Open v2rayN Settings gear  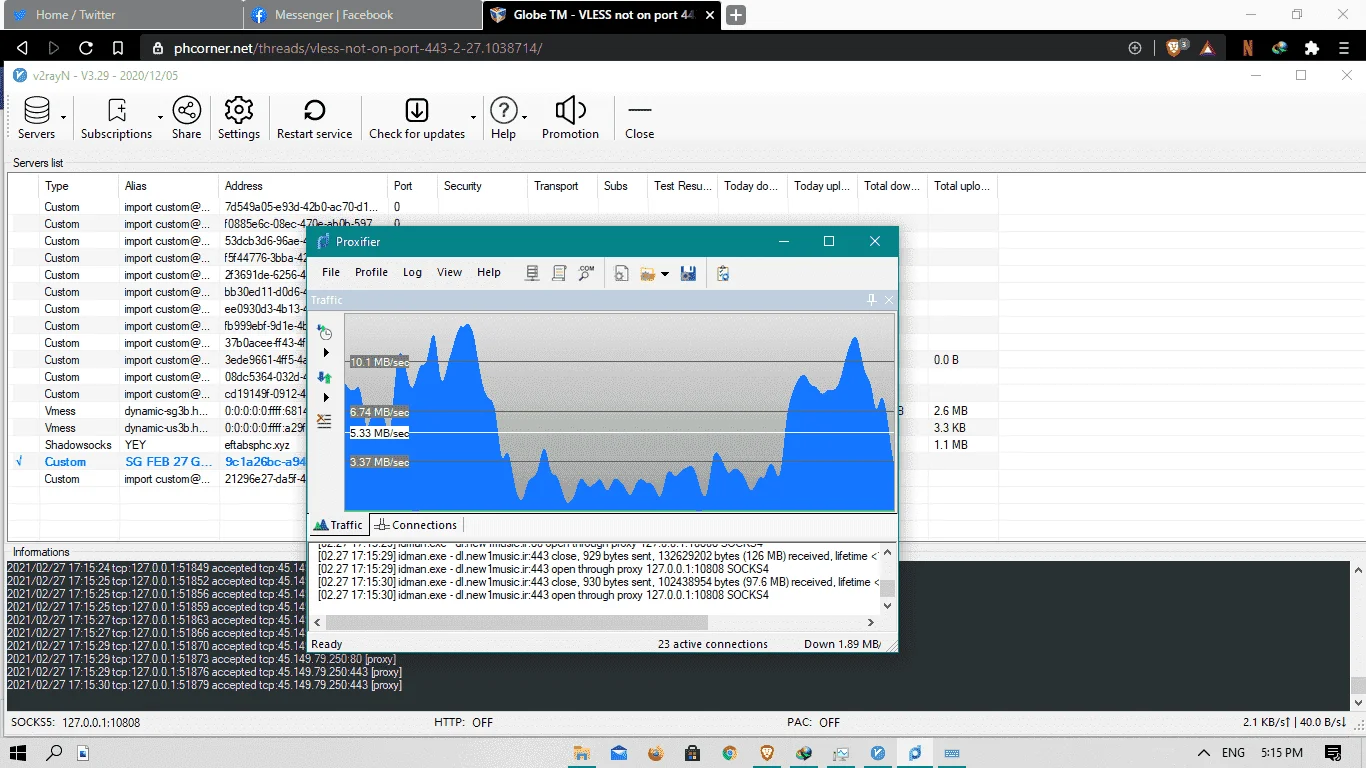coord(239,118)
